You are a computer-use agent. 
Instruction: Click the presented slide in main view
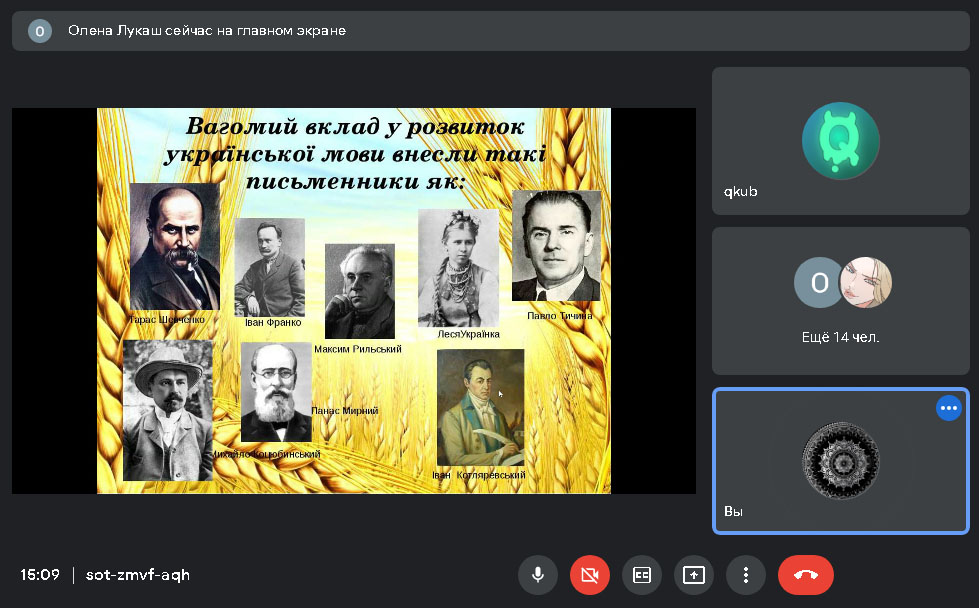click(x=353, y=300)
